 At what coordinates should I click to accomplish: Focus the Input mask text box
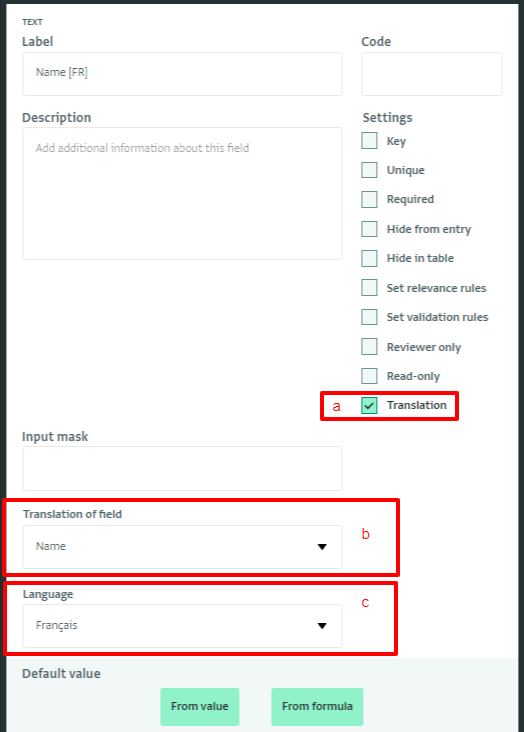click(182, 468)
